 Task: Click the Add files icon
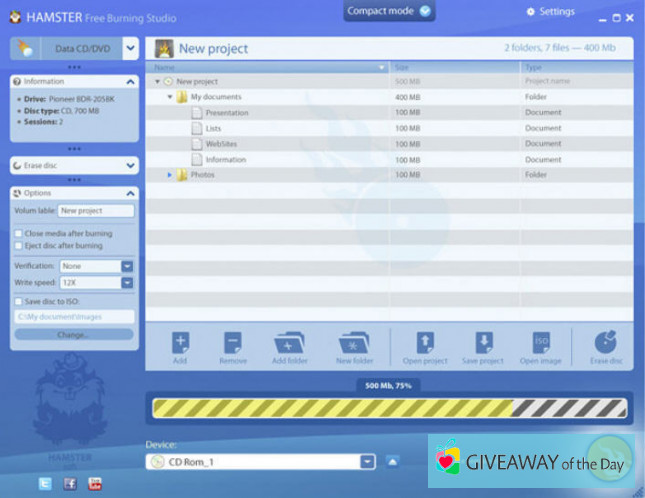click(x=180, y=345)
